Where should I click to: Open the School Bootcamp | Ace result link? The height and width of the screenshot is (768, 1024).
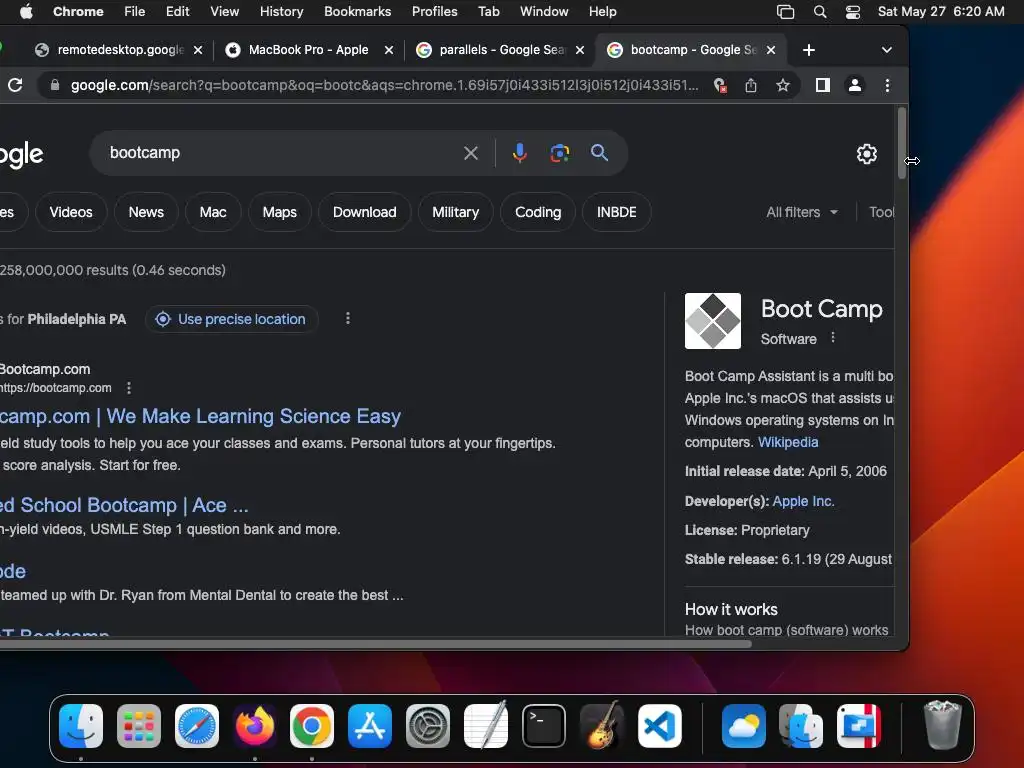124,505
